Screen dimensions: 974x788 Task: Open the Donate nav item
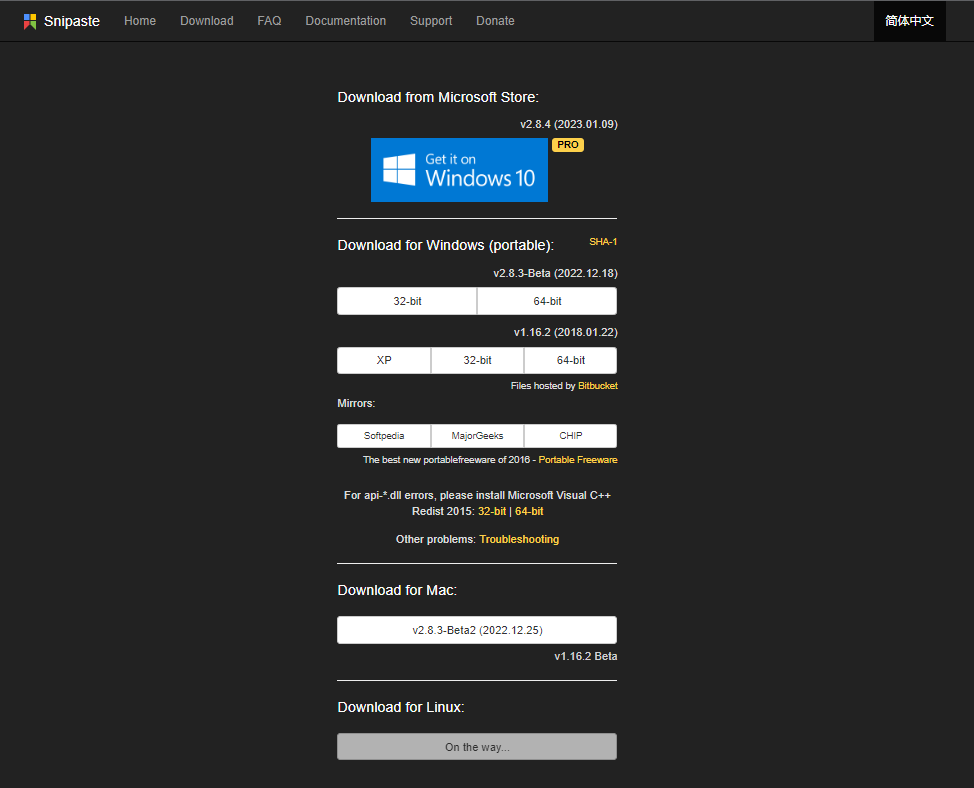(495, 21)
